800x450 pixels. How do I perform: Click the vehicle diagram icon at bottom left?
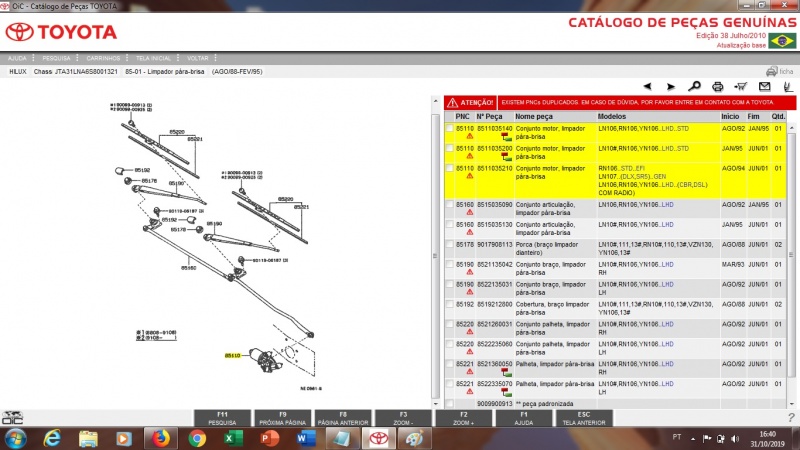(12, 417)
